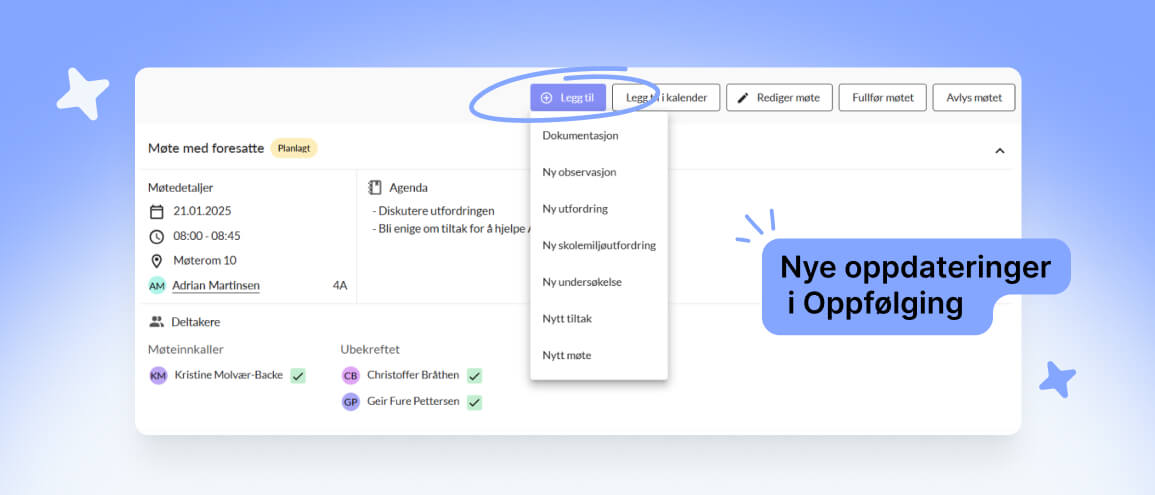Toggle checkbox next to Geir Fure Pettersen

(x=475, y=402)
